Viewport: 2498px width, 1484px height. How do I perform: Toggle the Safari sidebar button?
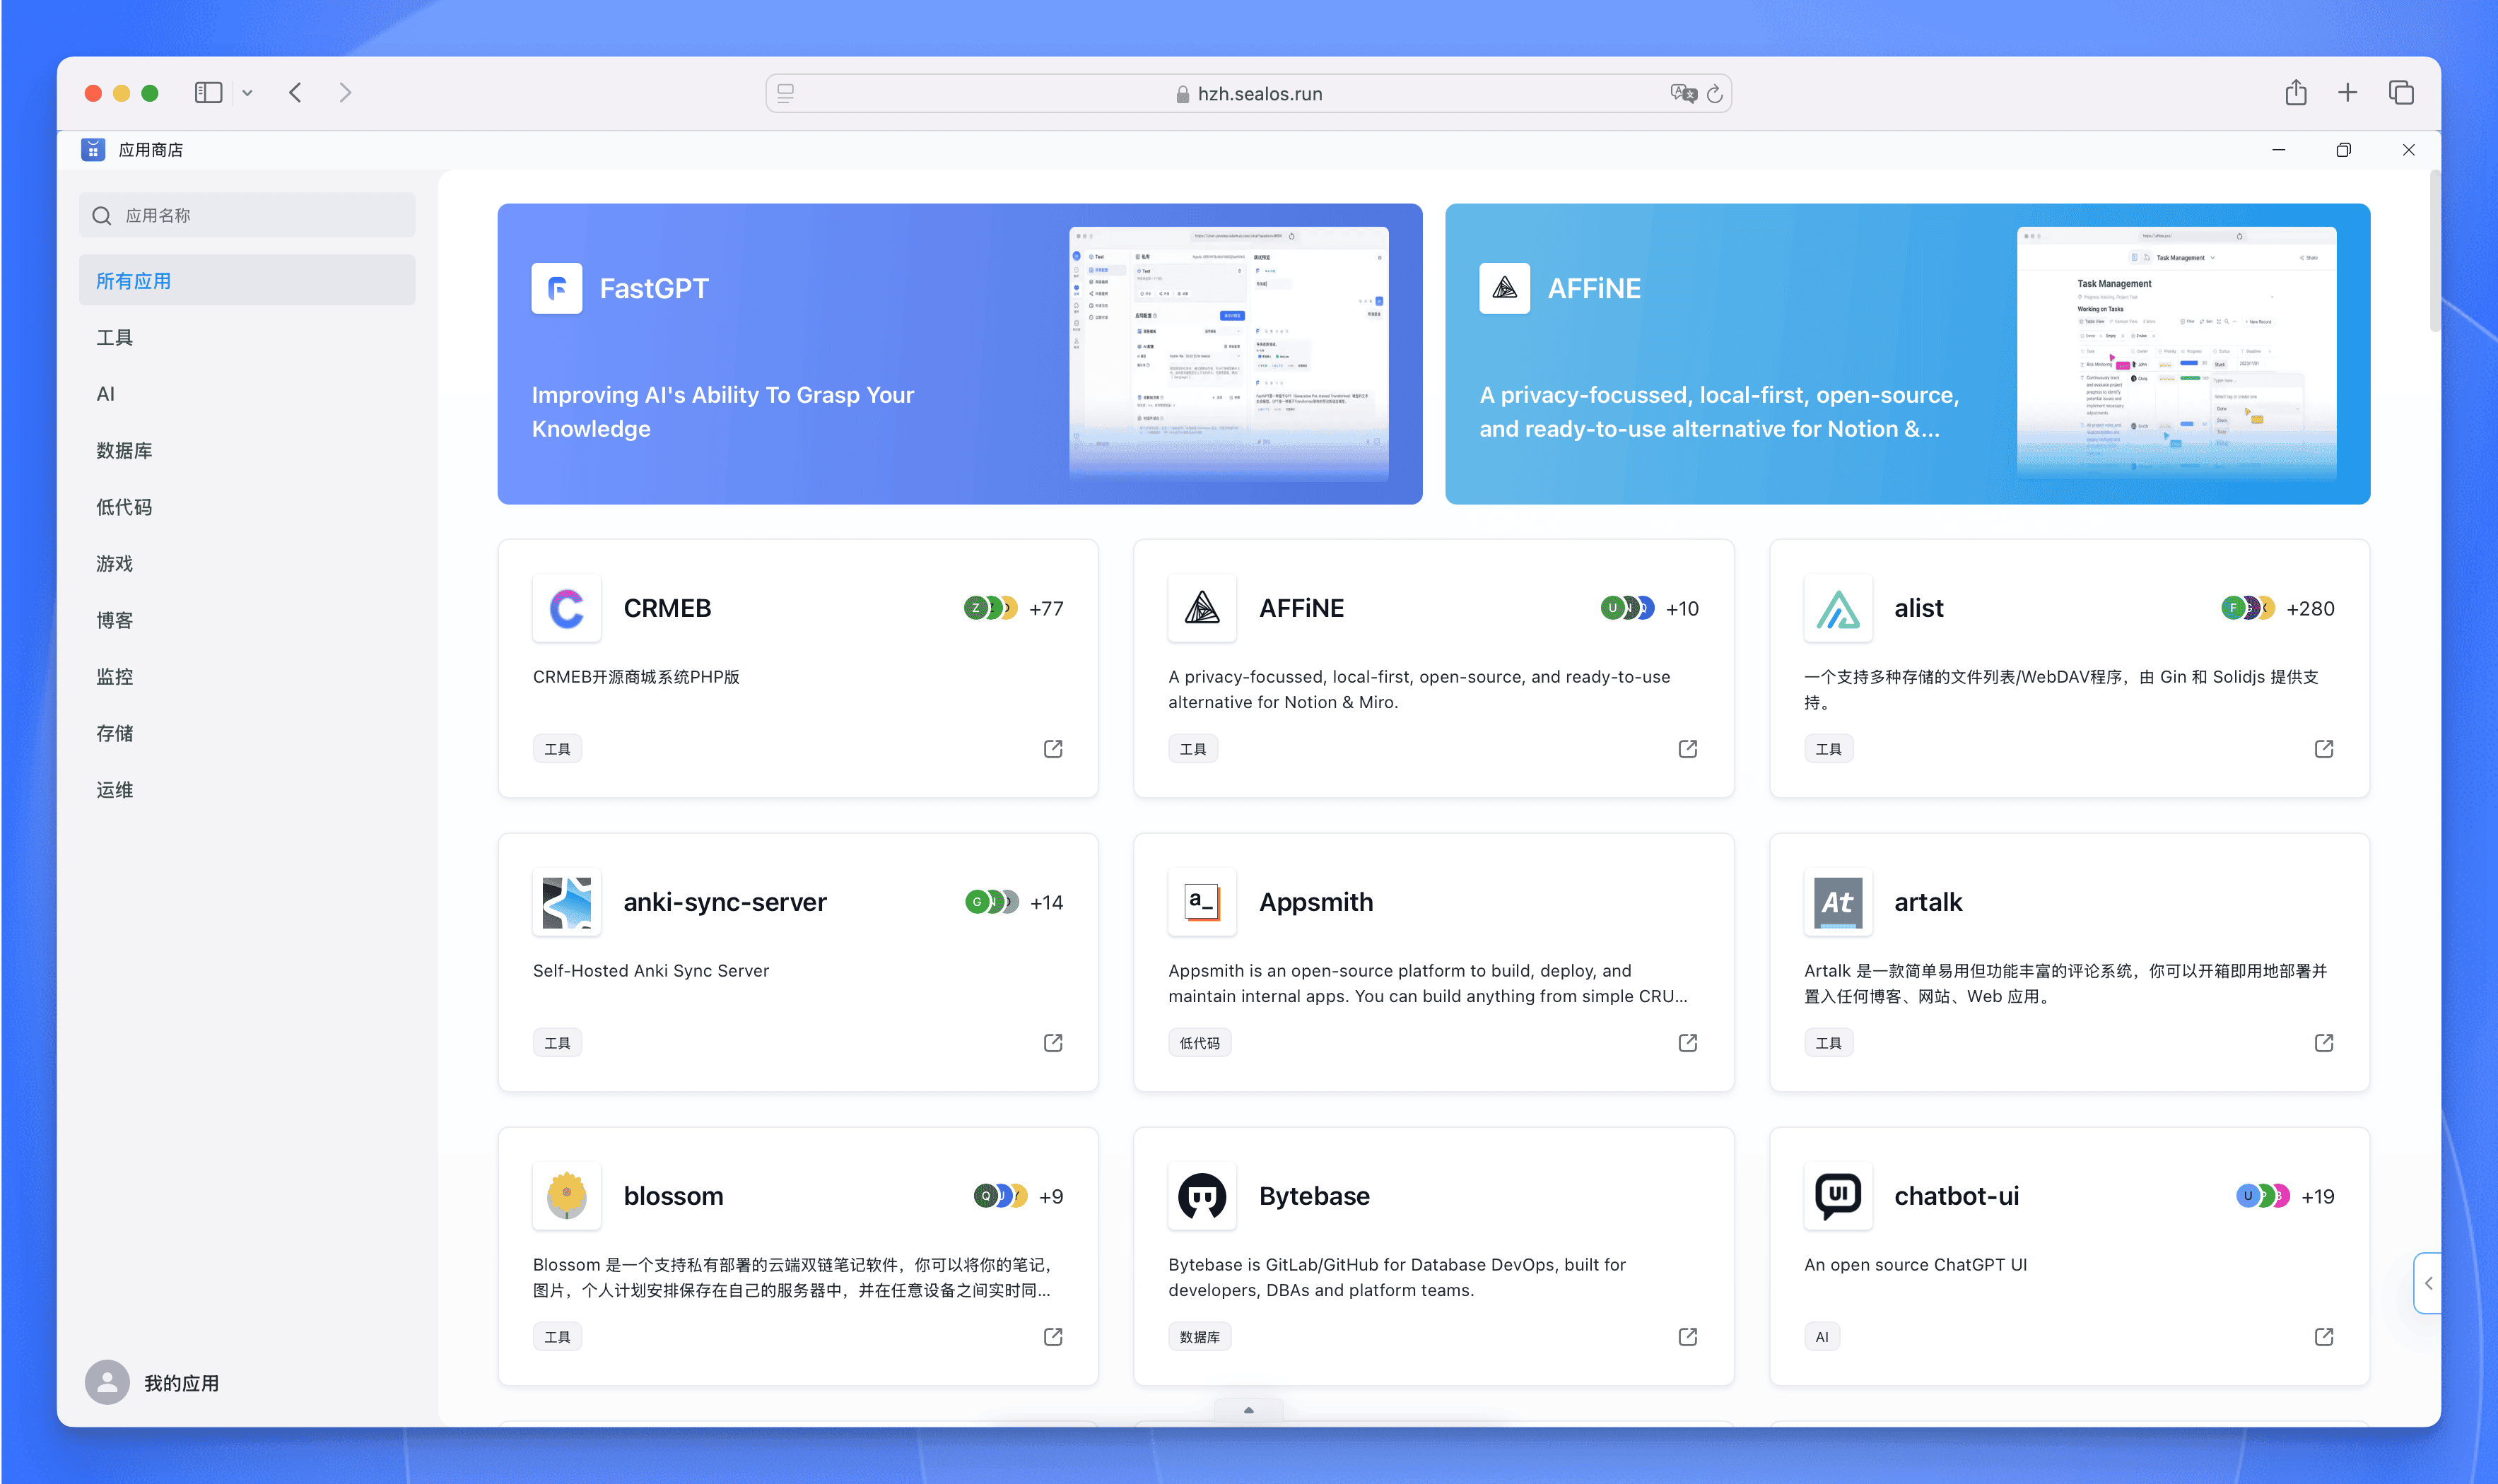[208, 93]
